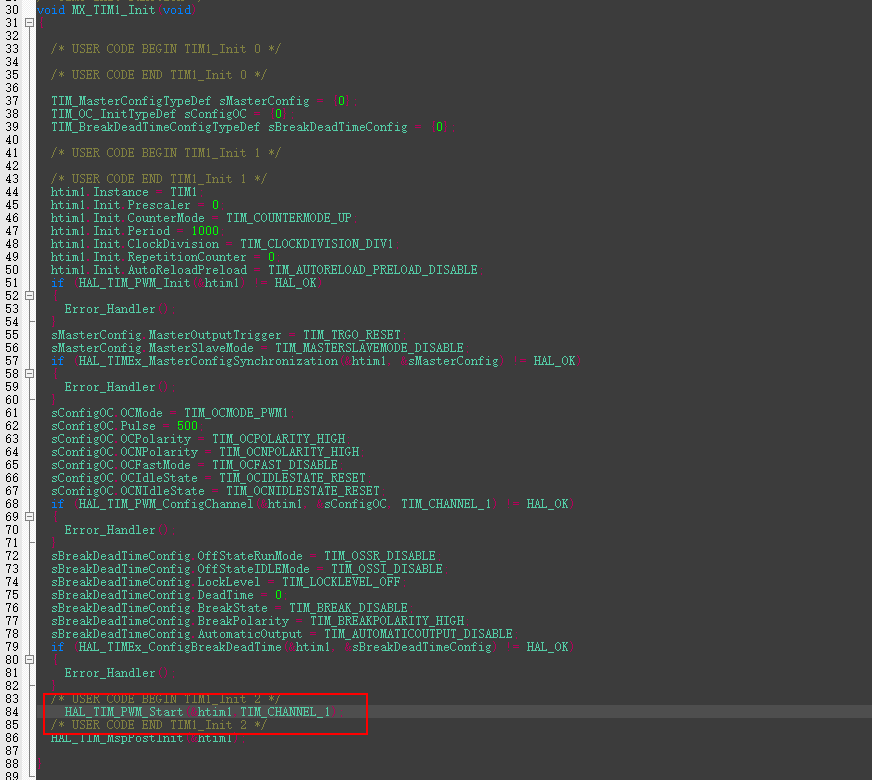Collapse the fold marker at line 80
The height and width of the screenshot is (780, 872).
tap(29, 659)
